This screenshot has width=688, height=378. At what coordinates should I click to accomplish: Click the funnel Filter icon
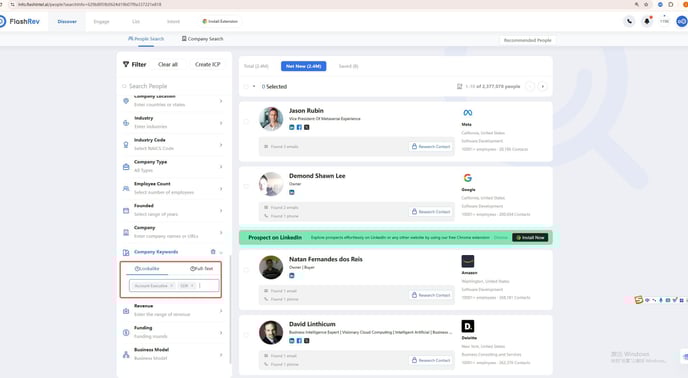click(x=126, y=64)
